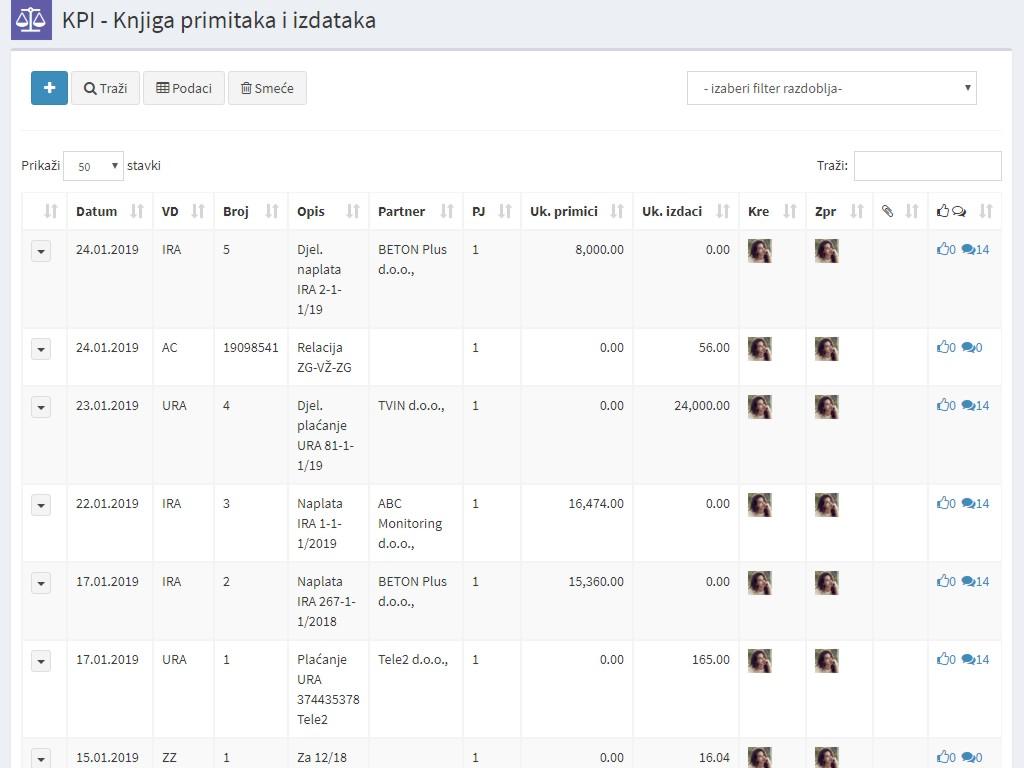
Task: Change Prikaži items-per-page selector
Action: point(93,166)
